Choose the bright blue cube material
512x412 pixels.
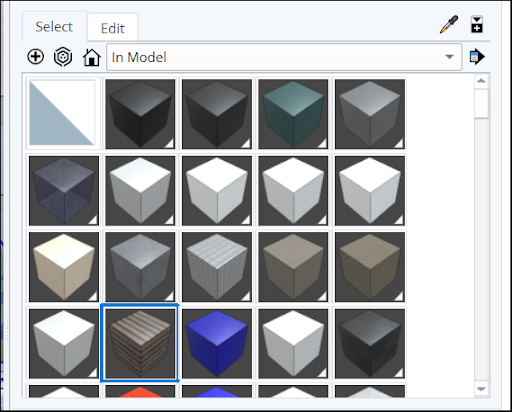pyautogui.click(x=217, y=343)
